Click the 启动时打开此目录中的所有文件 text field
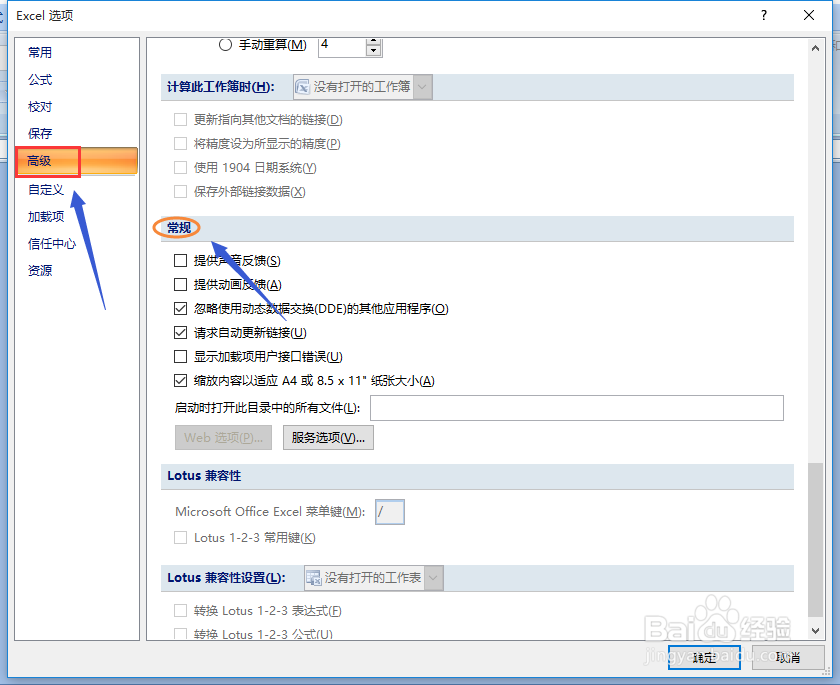The image size is (840, 685). tap(577, 408)
